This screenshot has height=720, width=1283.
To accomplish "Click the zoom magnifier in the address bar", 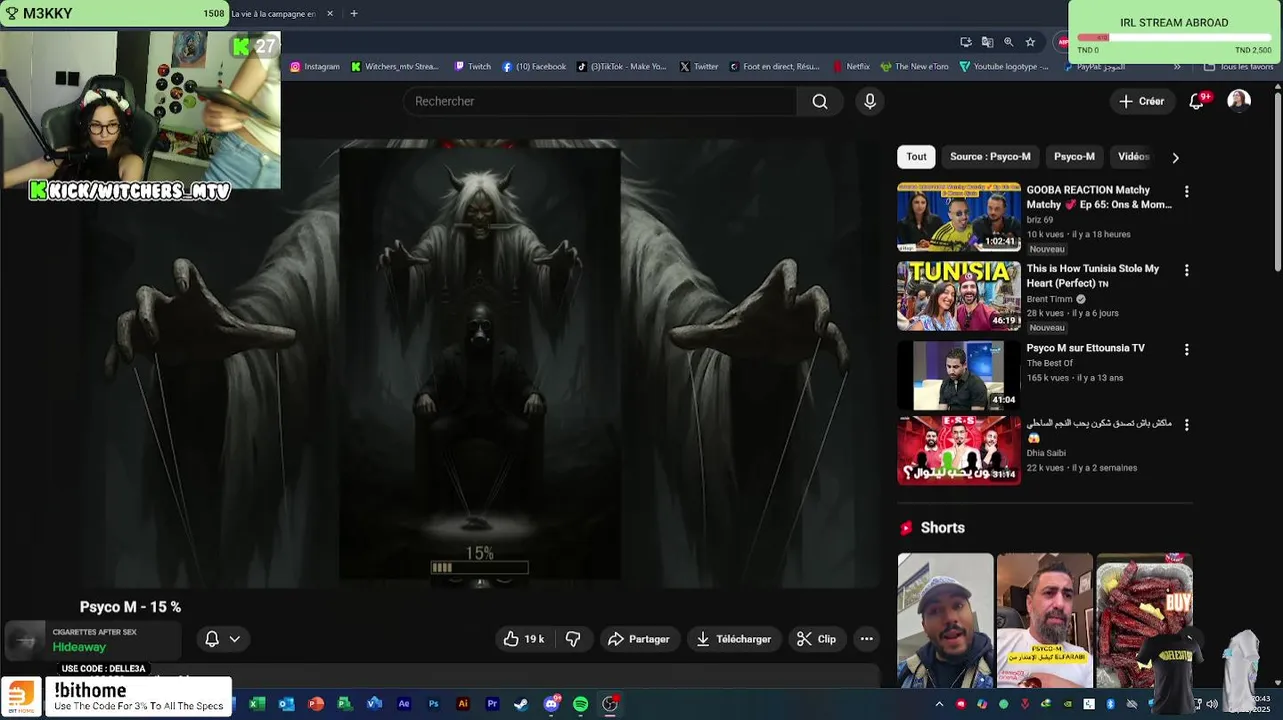I will (x=1008, y=42).
